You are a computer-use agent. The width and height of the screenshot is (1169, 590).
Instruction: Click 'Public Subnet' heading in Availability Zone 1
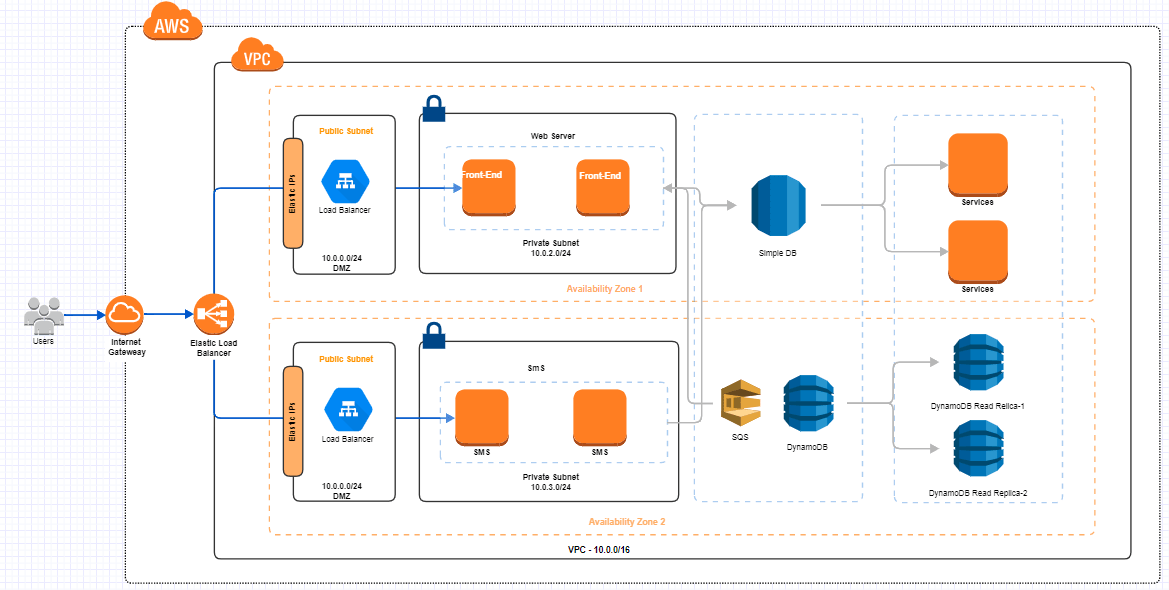pos(346,131)
